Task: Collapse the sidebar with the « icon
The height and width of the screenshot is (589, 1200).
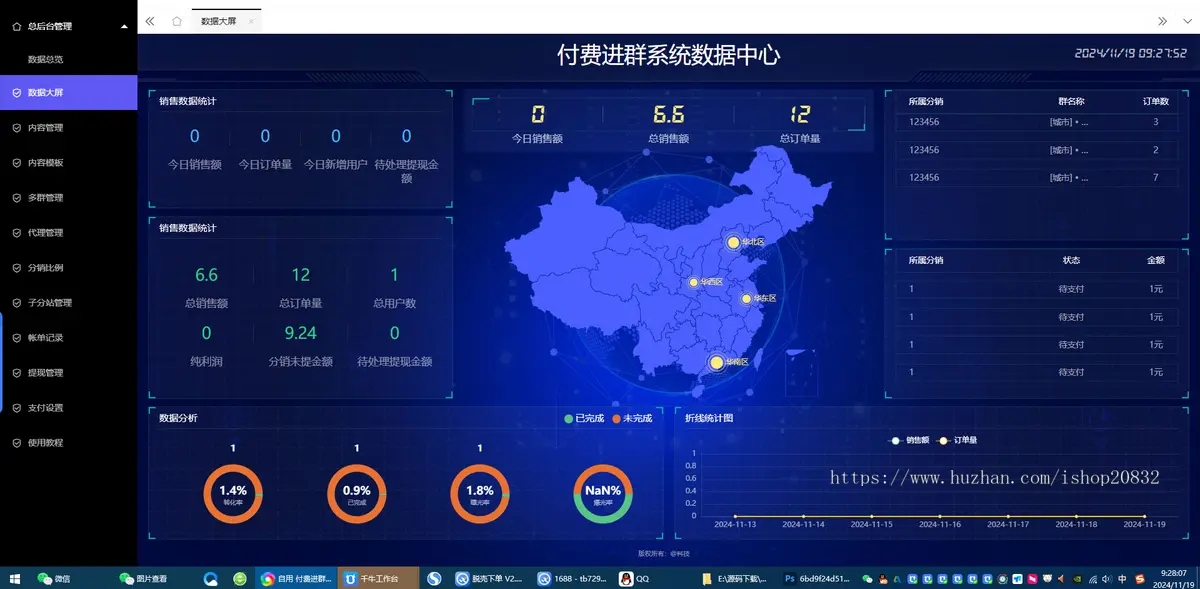Action: pos(150,19)
